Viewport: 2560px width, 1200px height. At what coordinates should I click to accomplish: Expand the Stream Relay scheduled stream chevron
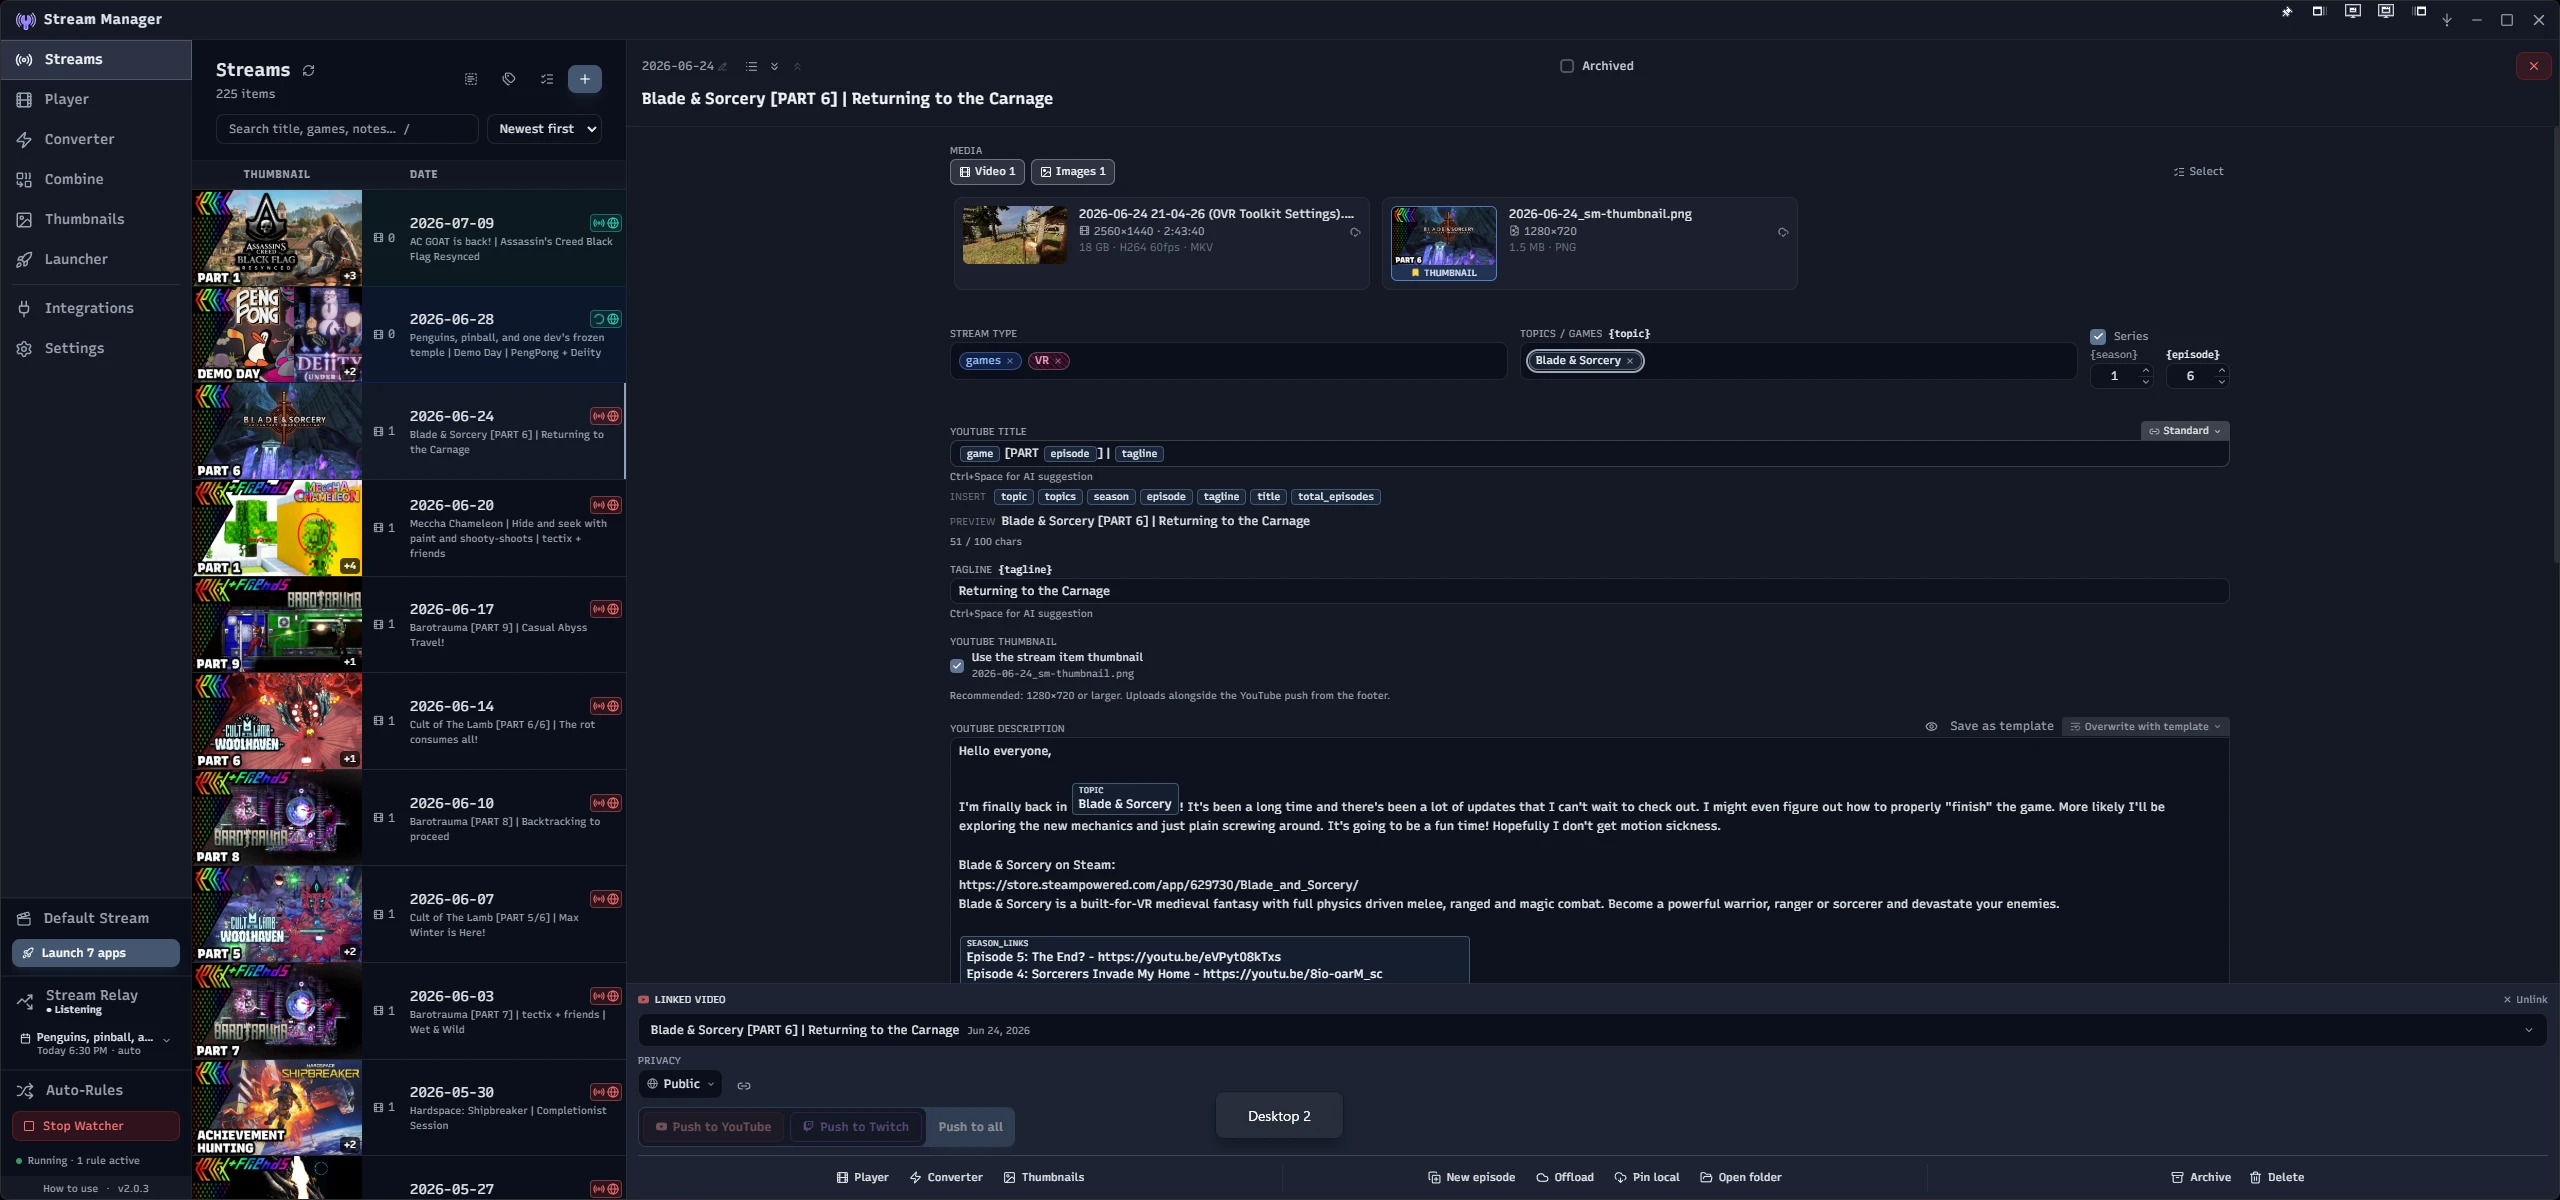coord(166,1041)
